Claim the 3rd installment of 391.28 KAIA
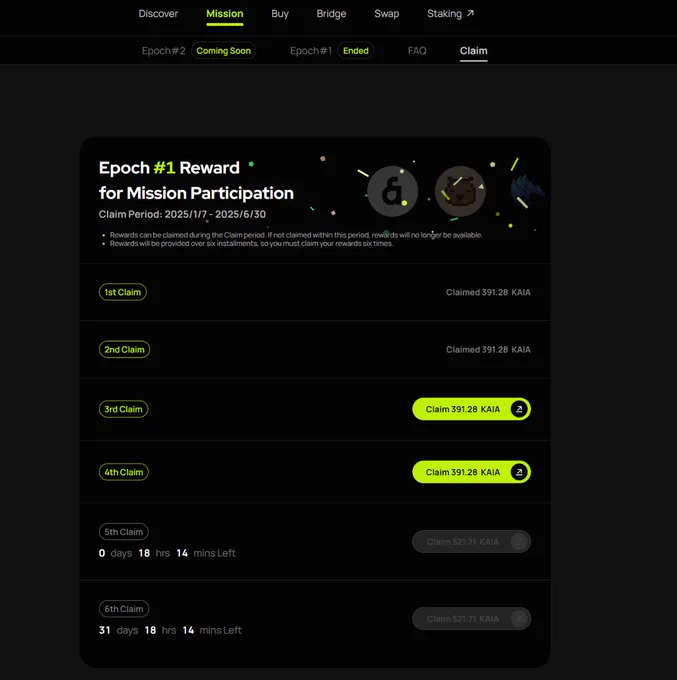This screenshot has width=677, height=680. coord(471,409)
